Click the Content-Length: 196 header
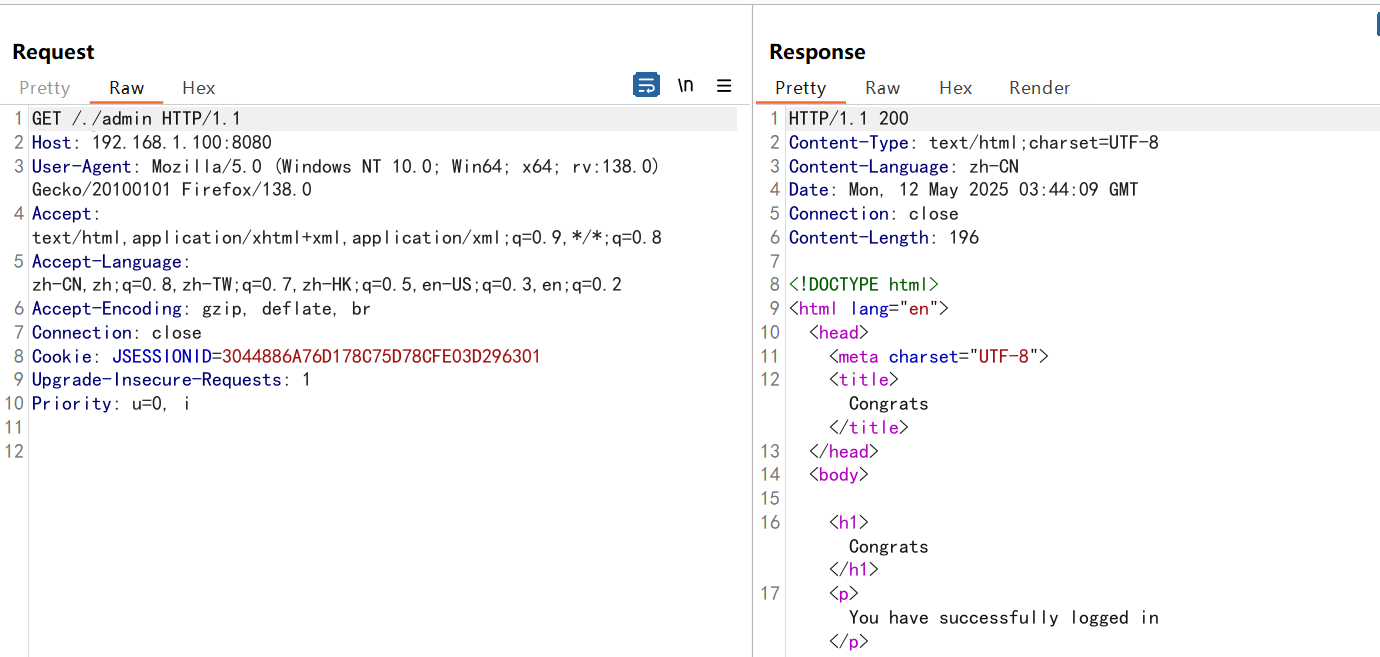1380x657 pixels. [x=884, y=238]
